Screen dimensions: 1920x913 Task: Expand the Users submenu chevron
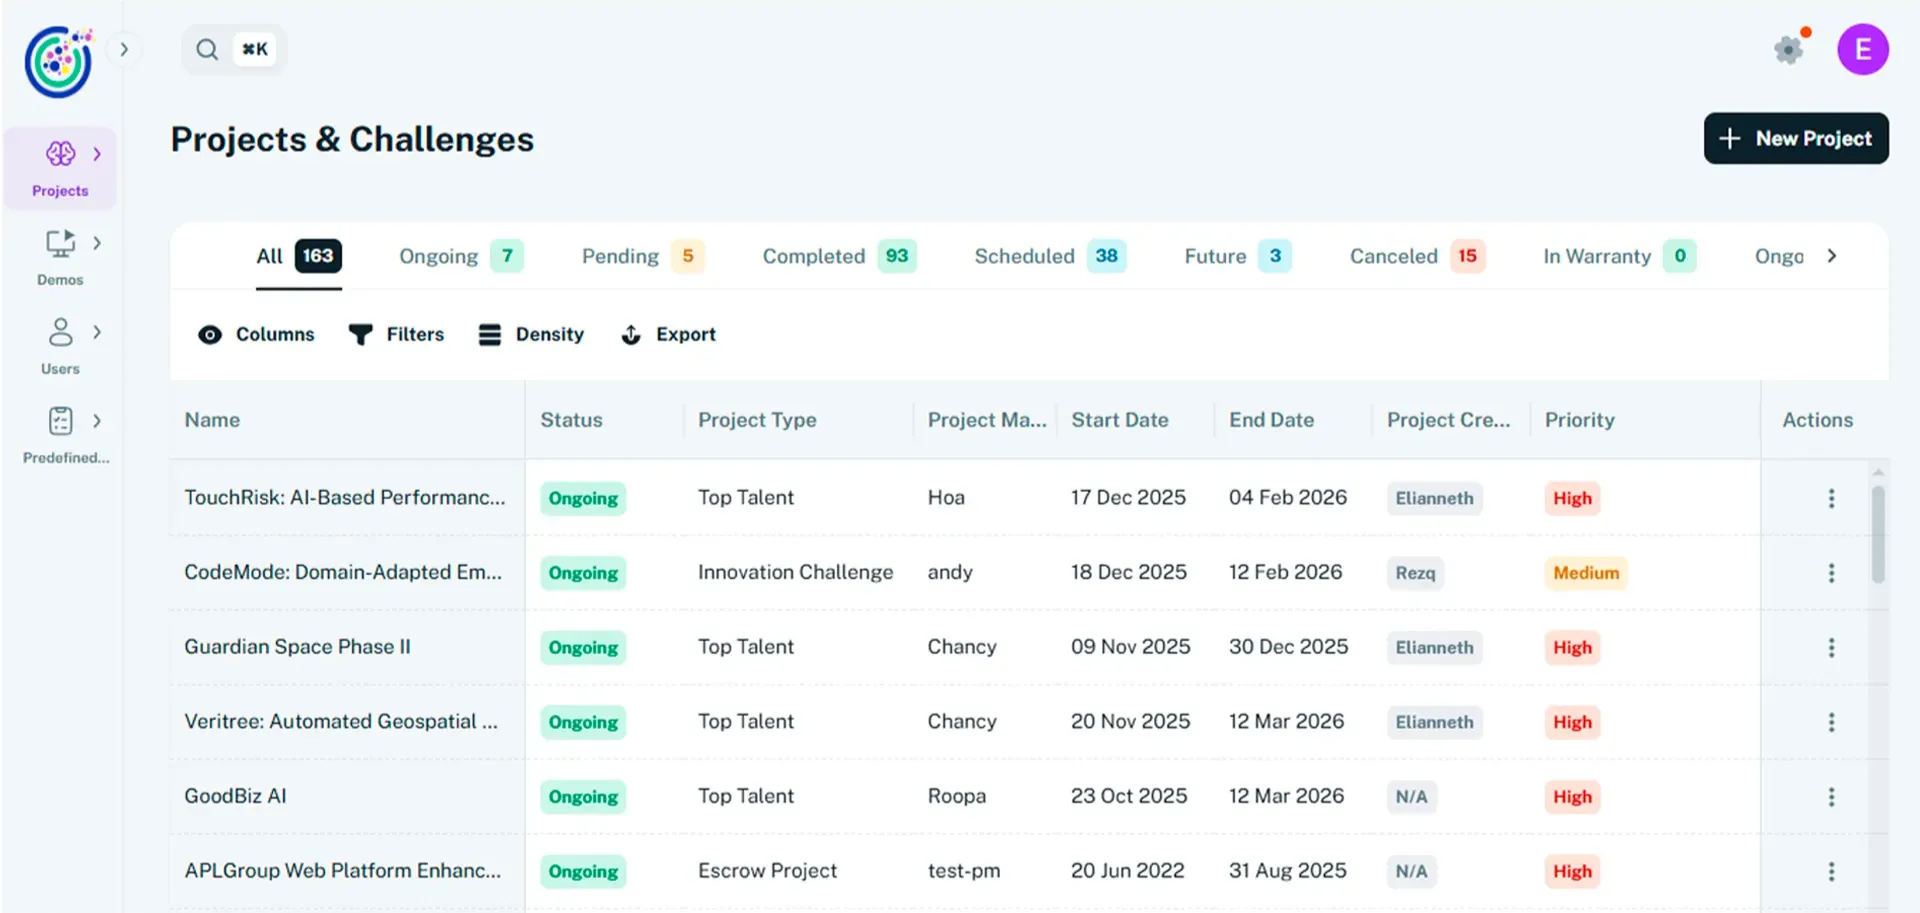pos(97,332)
